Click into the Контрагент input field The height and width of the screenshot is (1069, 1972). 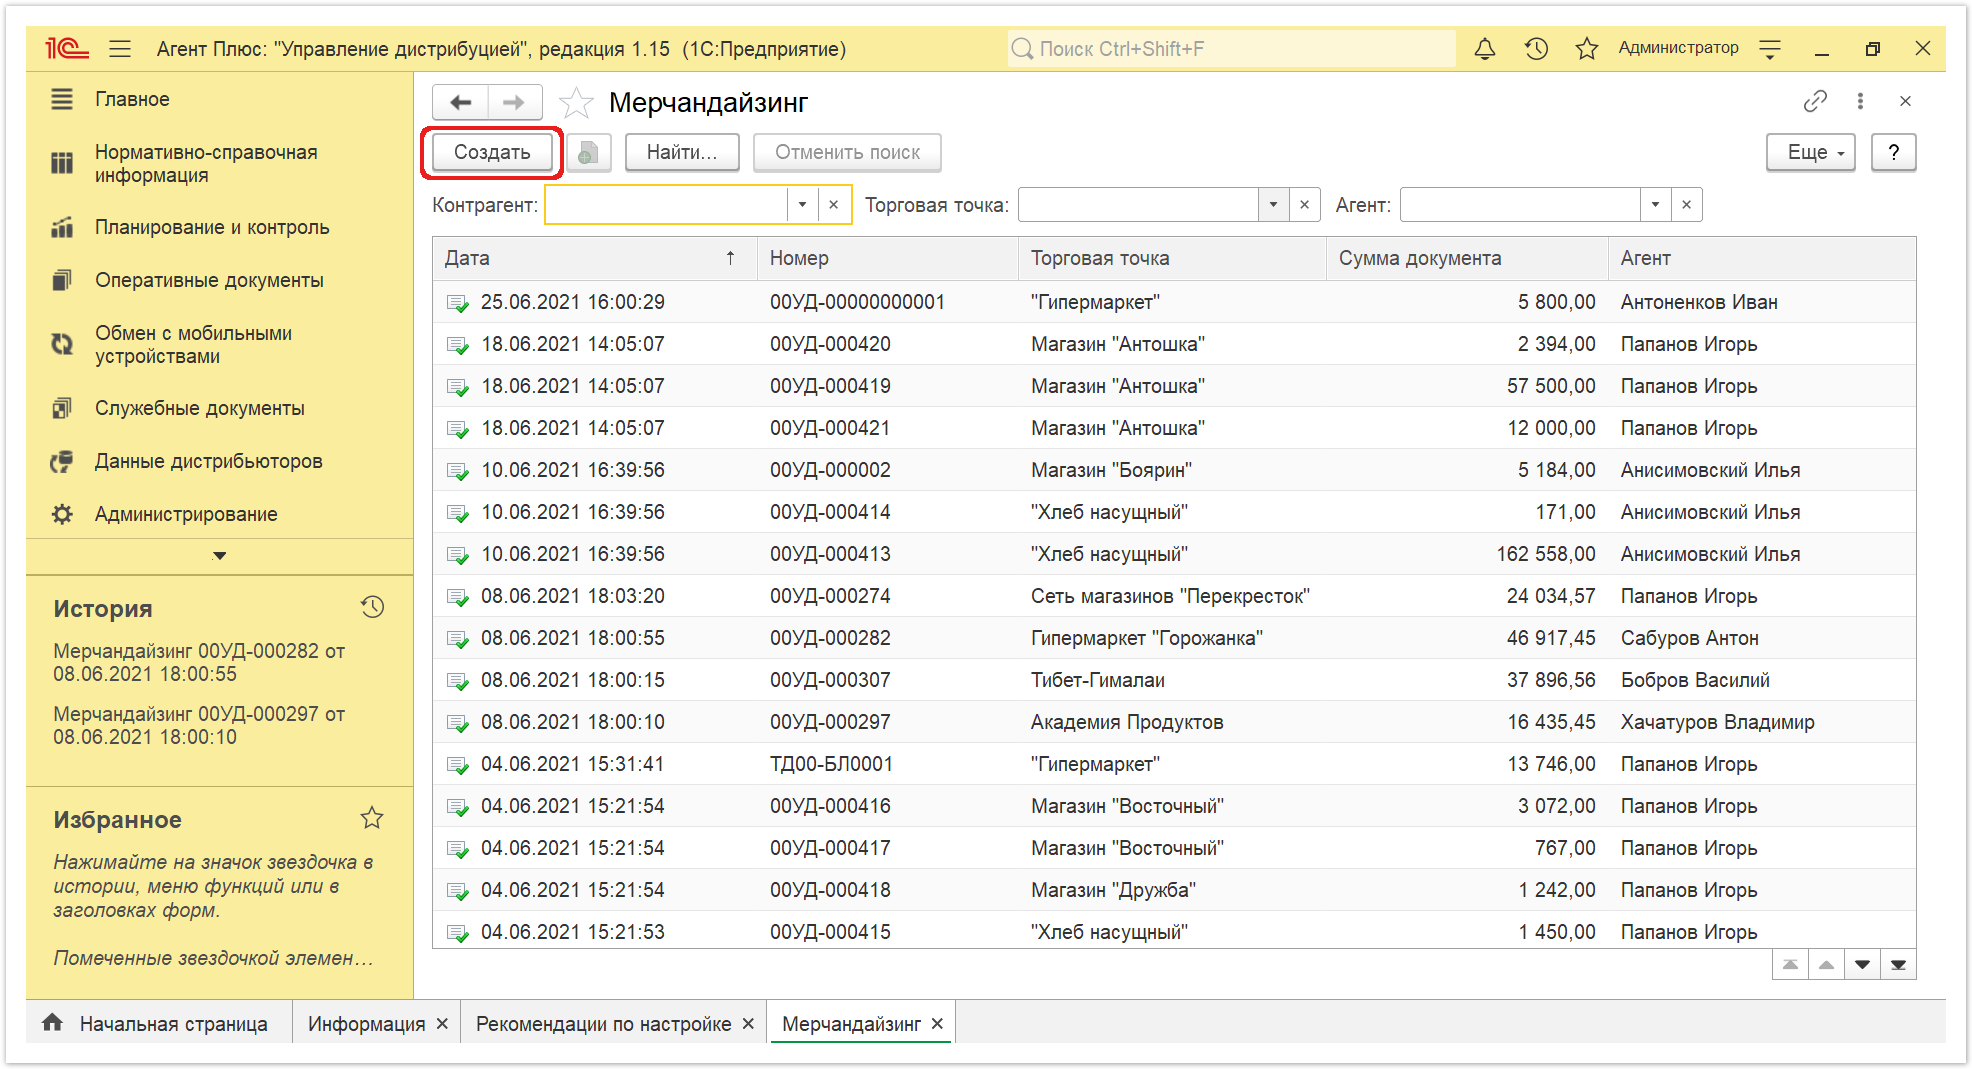point(666,205)
